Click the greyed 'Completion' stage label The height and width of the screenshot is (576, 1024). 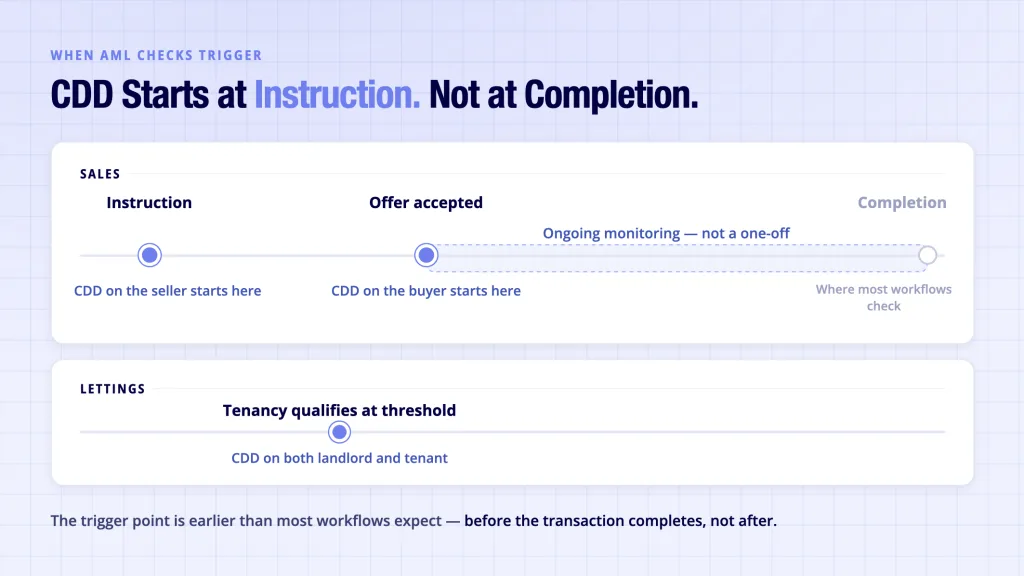click(902, 202)
